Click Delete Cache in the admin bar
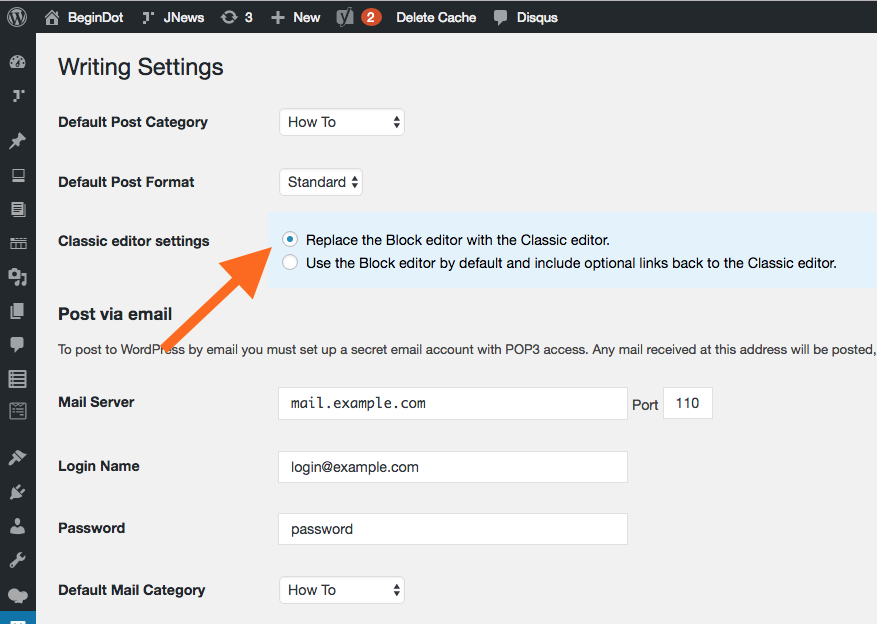The image size is (877, 624). [x=436, y=17]
